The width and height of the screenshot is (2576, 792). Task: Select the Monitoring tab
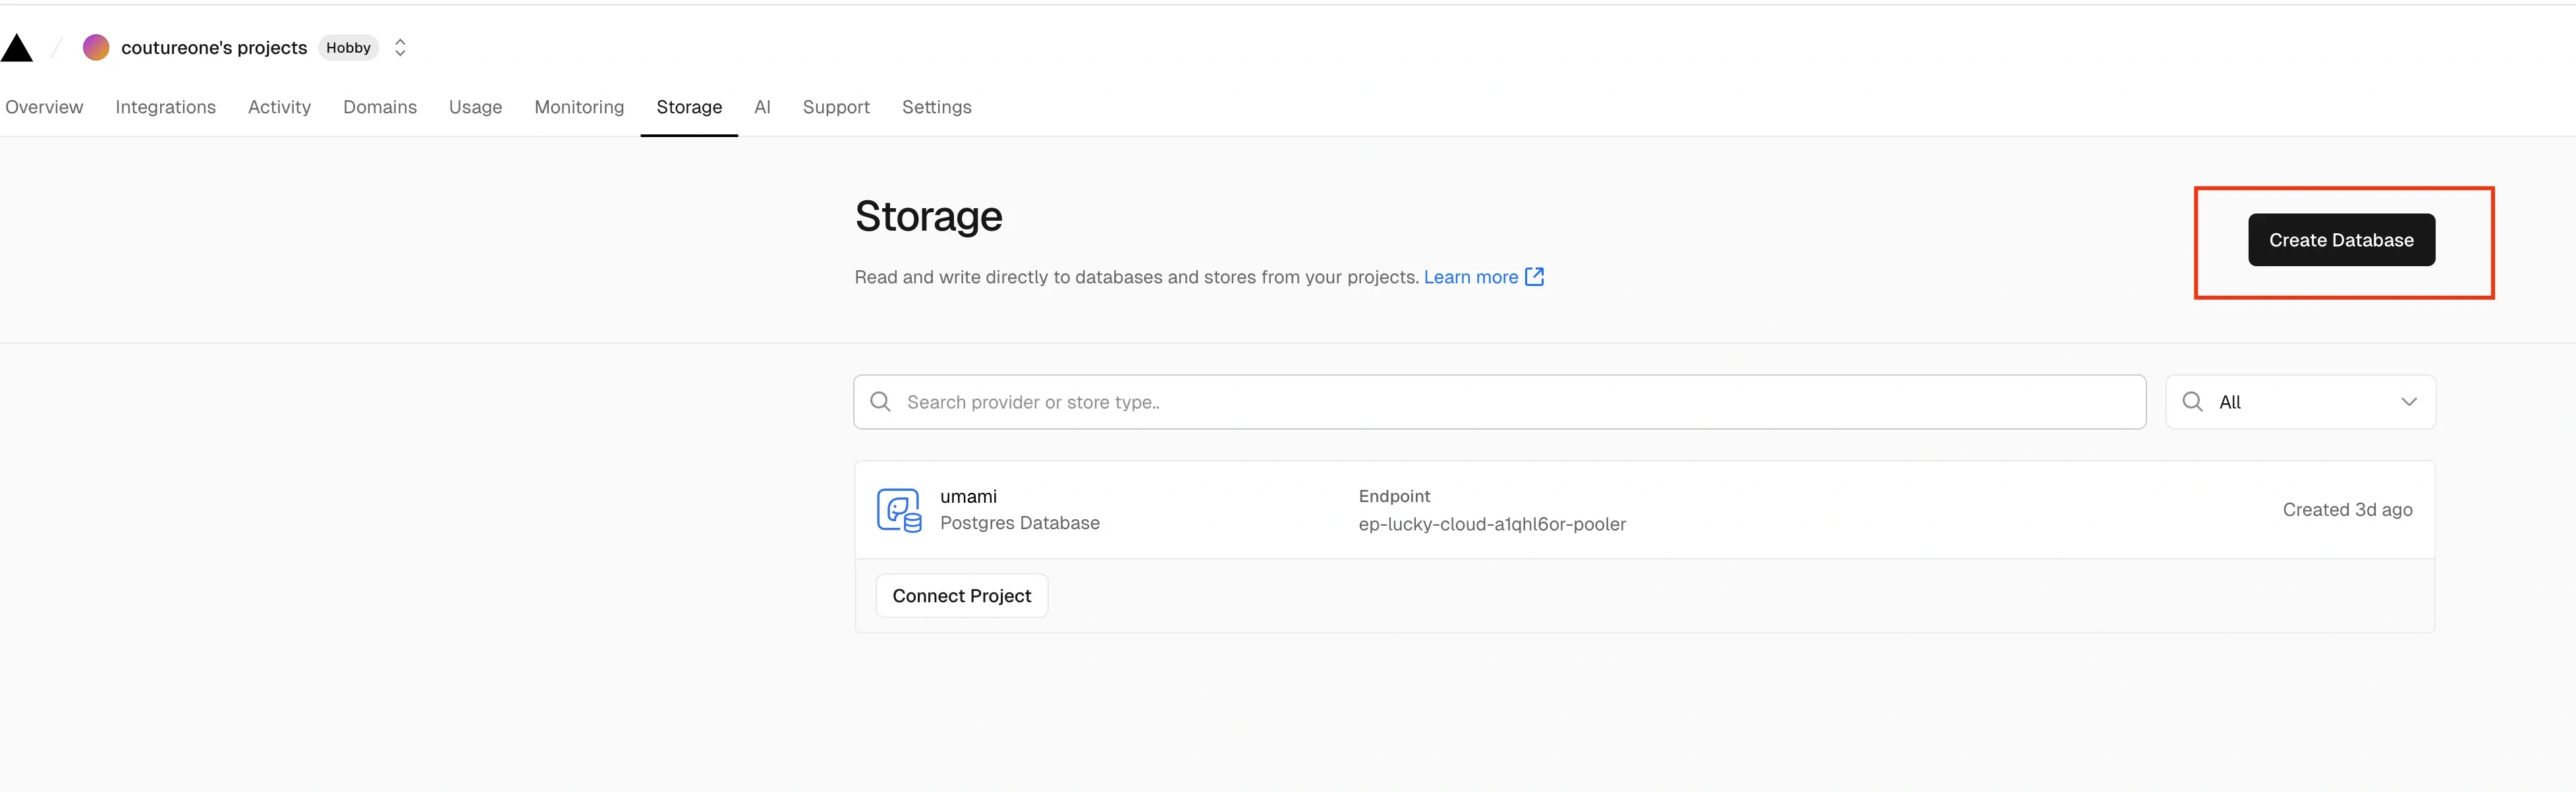[579, 107]
